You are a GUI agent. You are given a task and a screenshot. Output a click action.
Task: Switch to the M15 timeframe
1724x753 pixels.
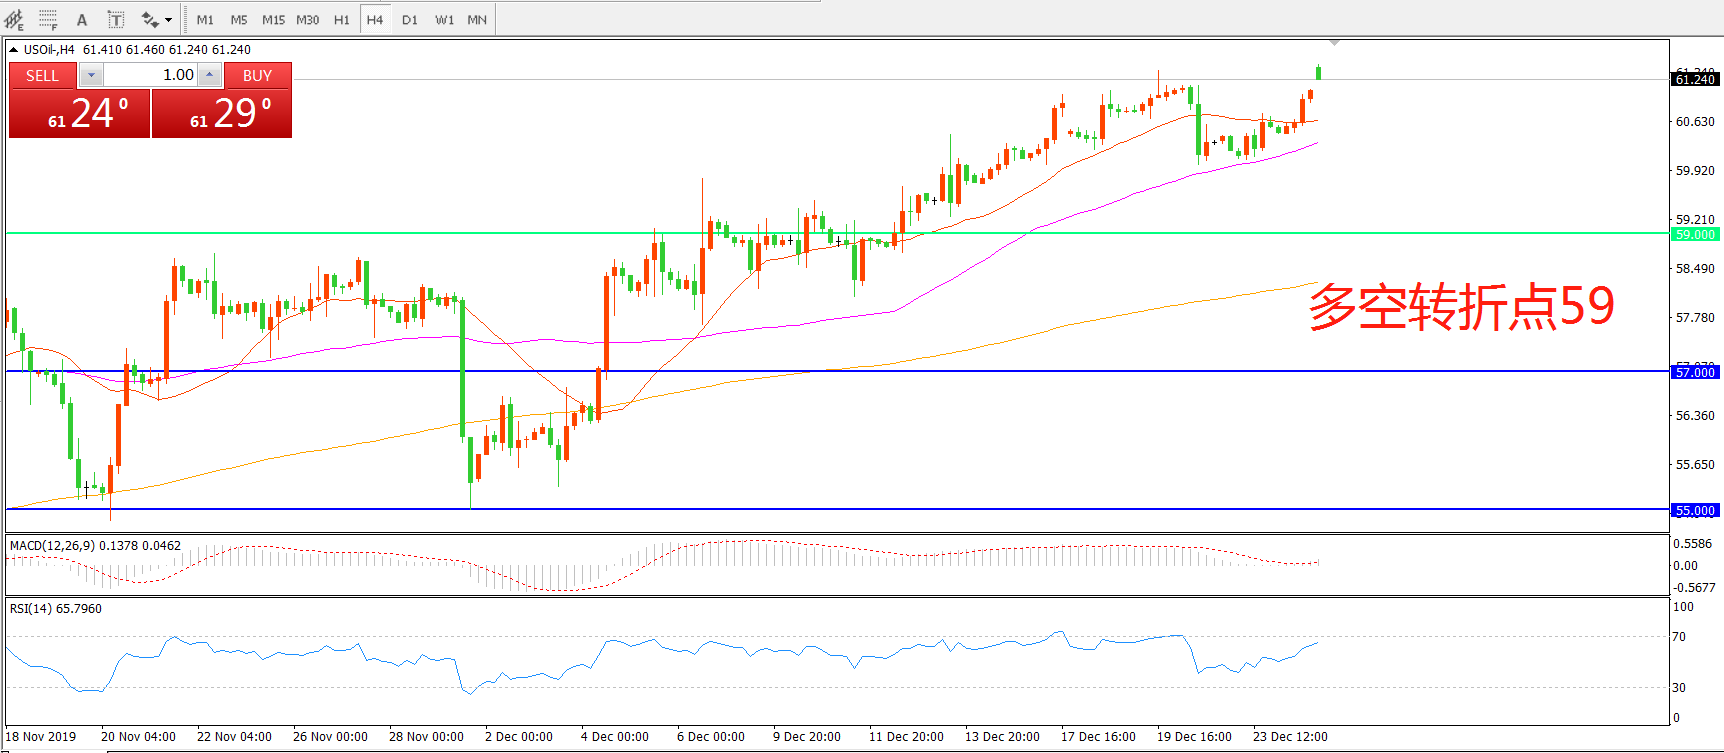(x=273, y=20)
